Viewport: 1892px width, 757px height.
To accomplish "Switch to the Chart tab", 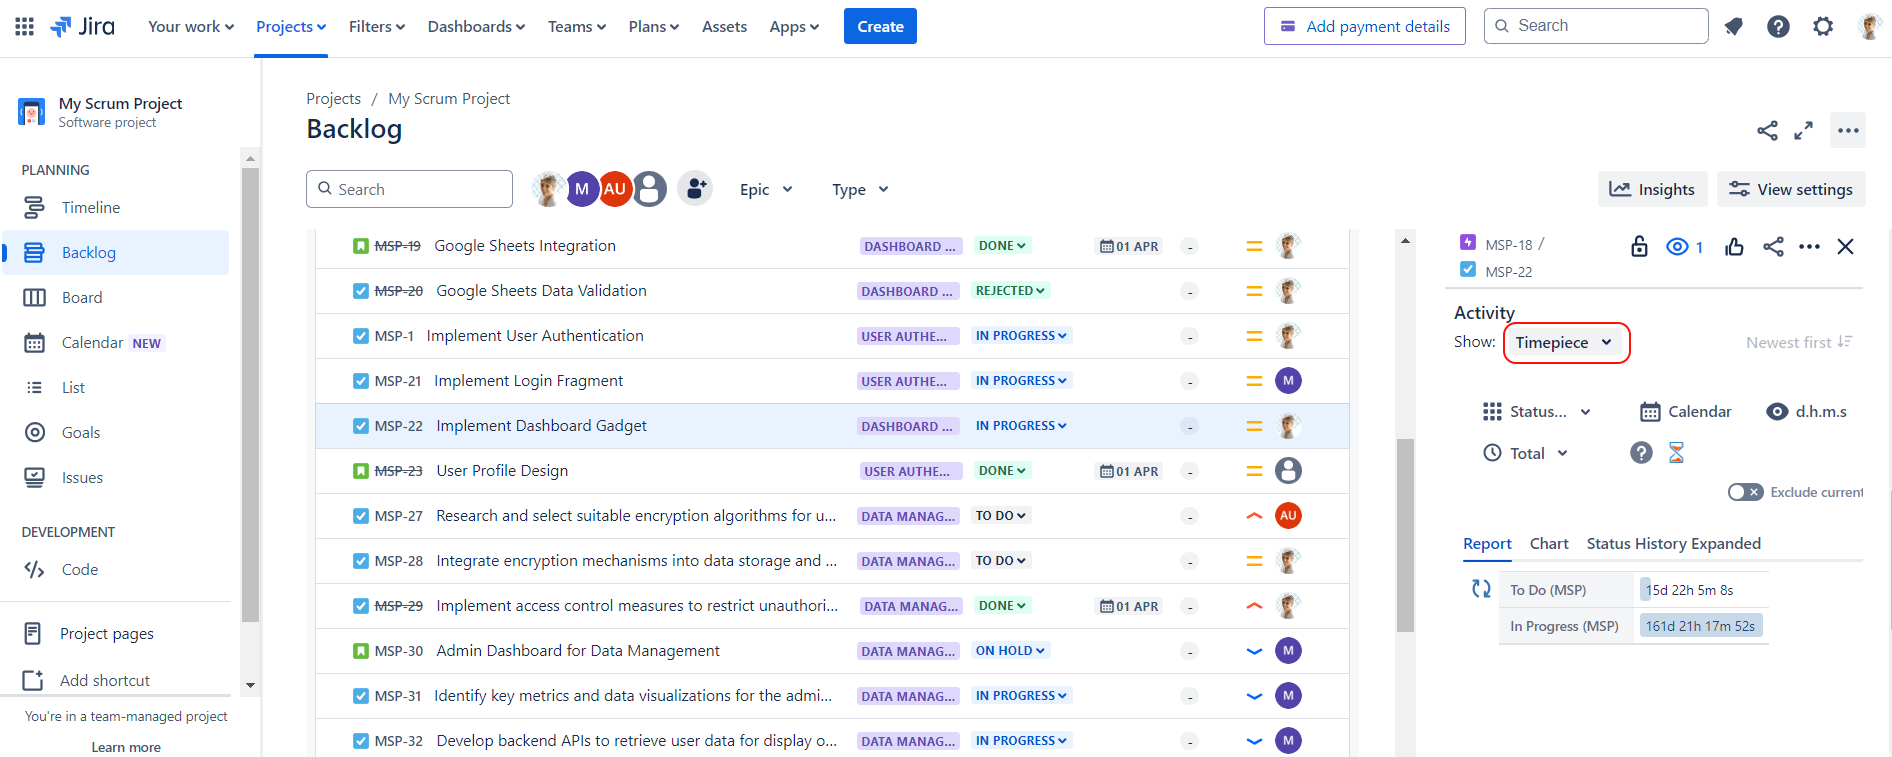I will 1548,543.
